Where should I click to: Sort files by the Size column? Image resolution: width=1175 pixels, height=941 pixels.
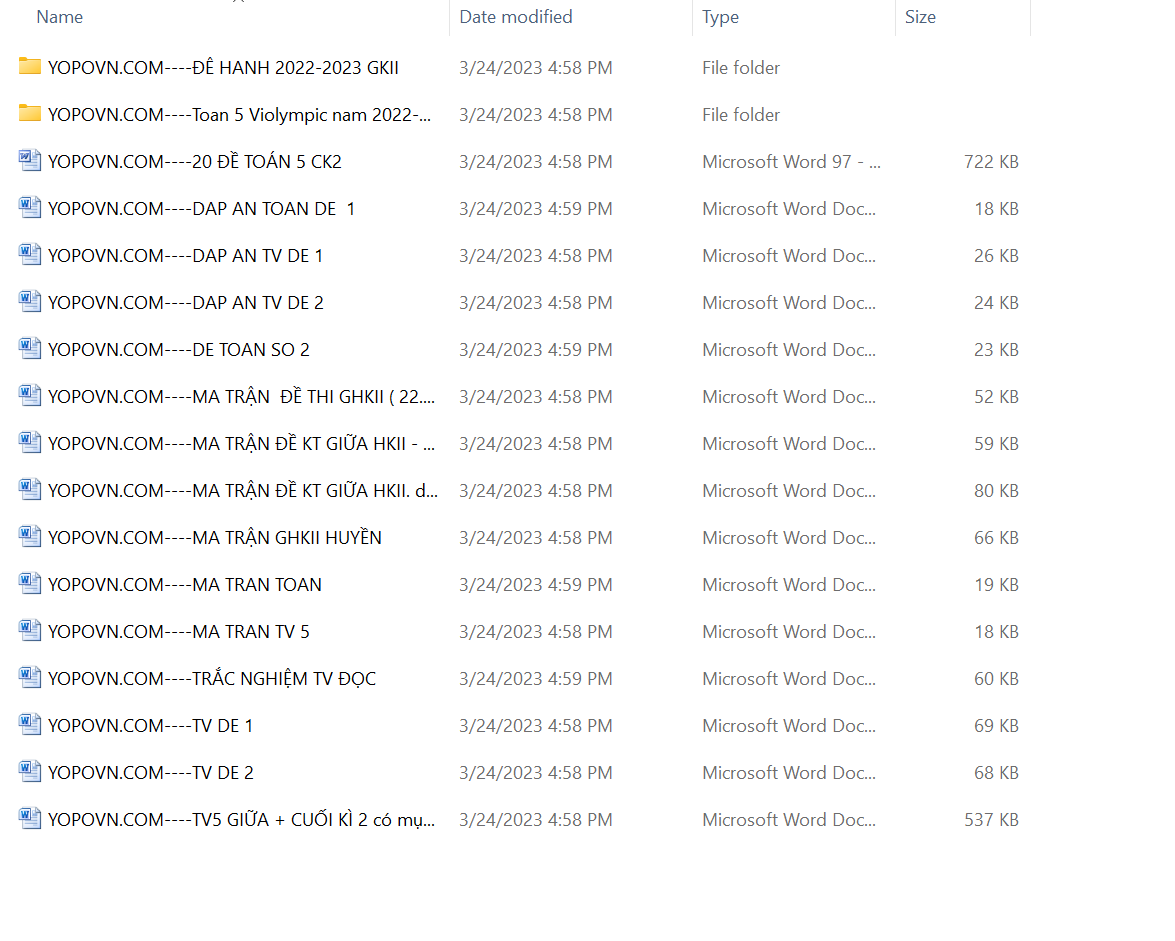[920, 17]
